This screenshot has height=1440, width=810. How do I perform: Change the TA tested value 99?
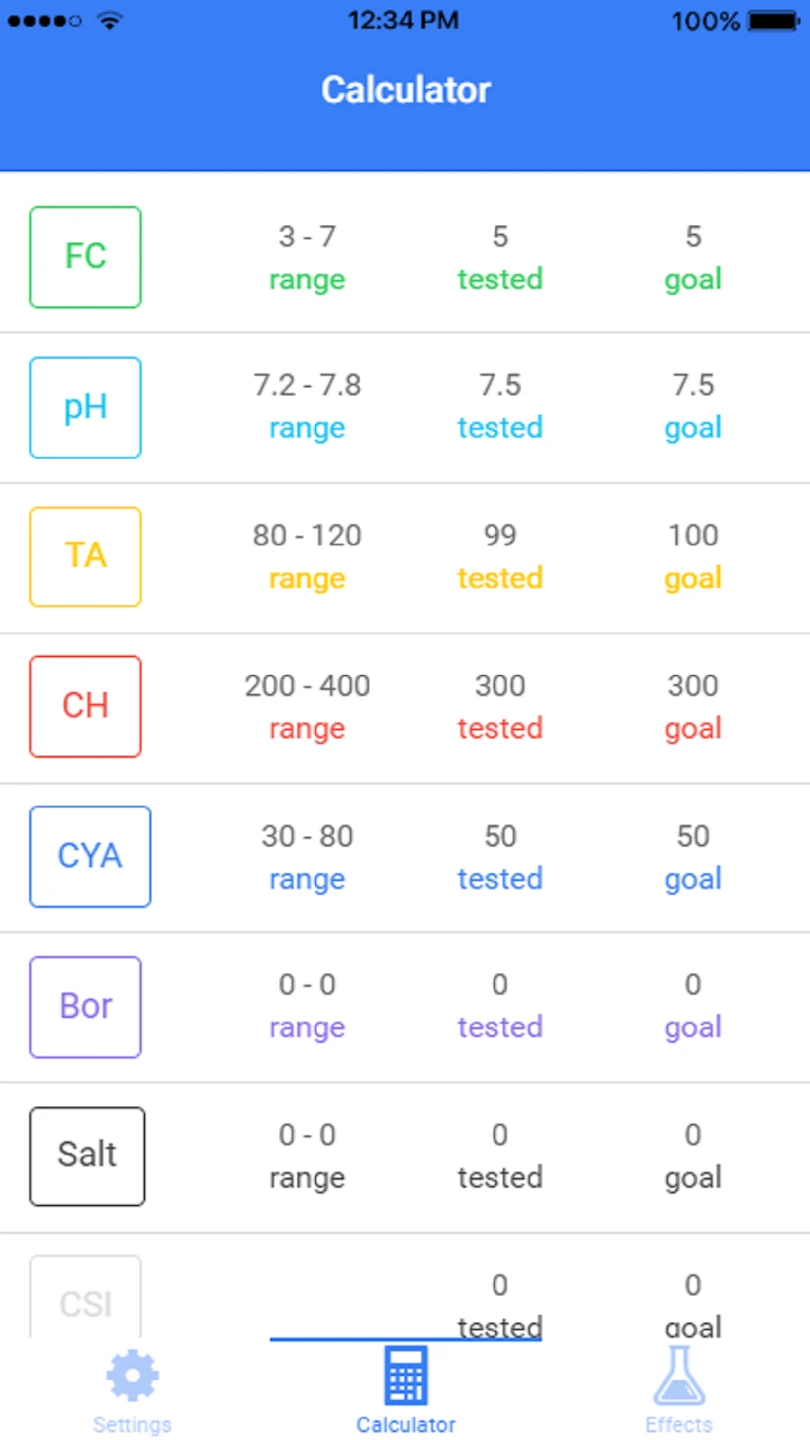(500, 536)
